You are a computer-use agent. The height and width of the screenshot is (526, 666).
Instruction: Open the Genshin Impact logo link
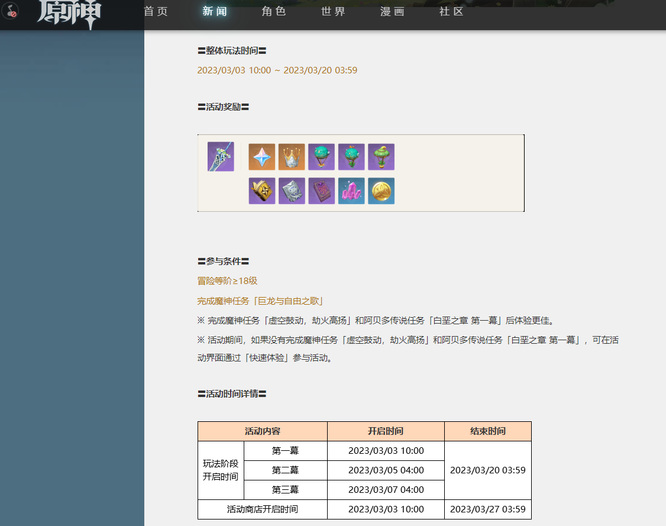point(69,14)
